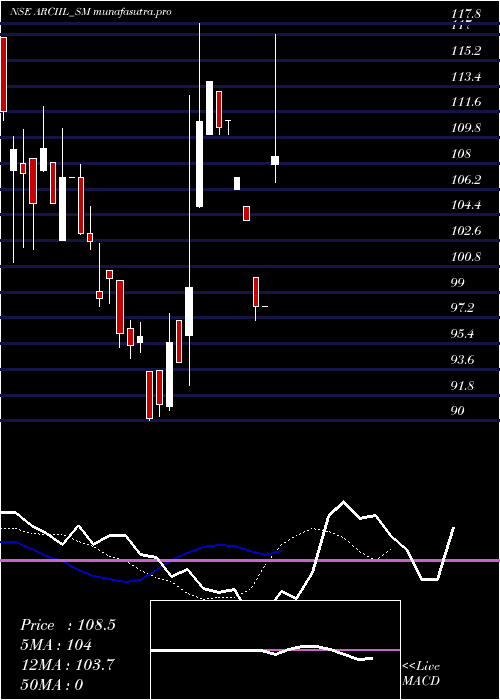Select the 93.6 price axis label
The height and width of the screenshot is (700, 500).
click(x=464, y=360)
